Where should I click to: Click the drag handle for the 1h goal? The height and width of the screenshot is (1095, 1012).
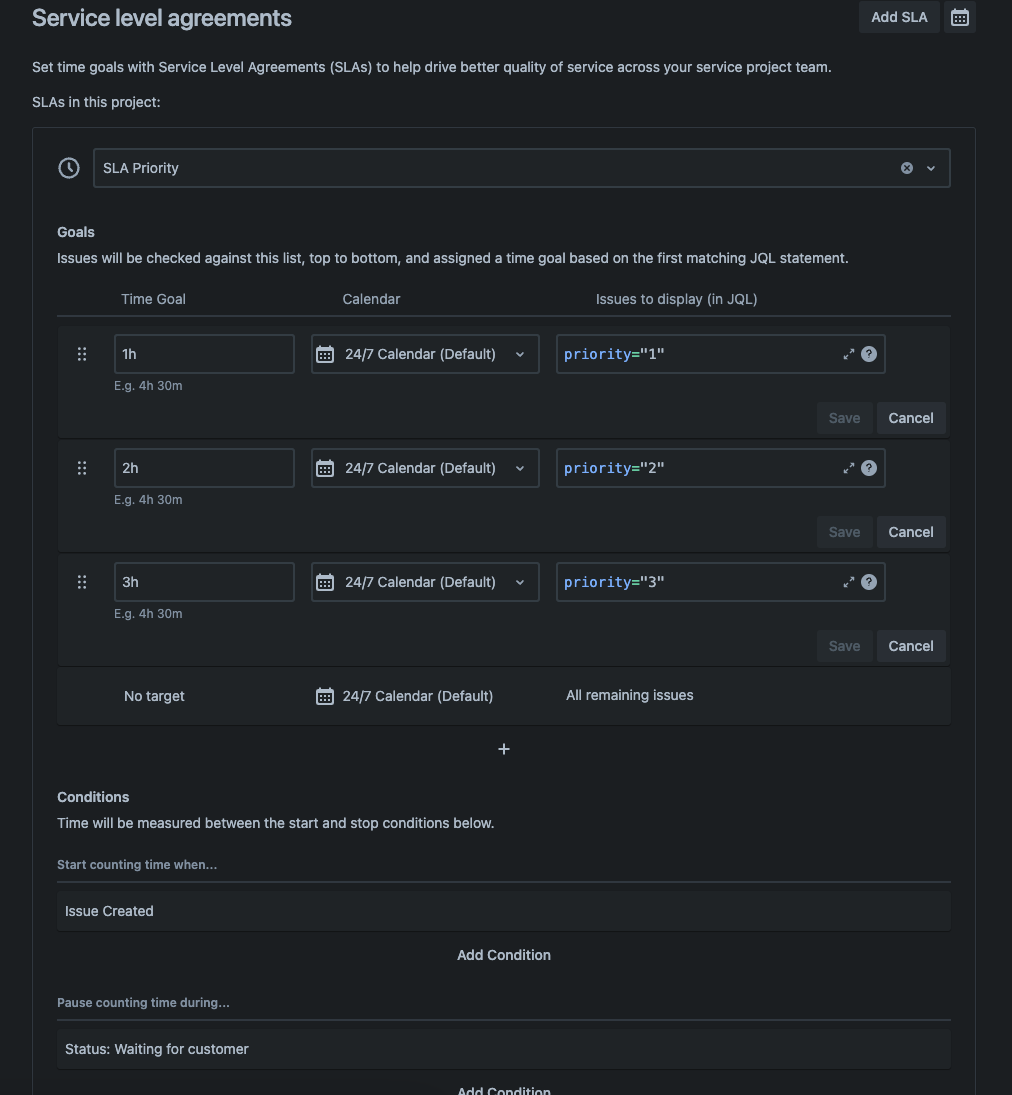(82, 354)
